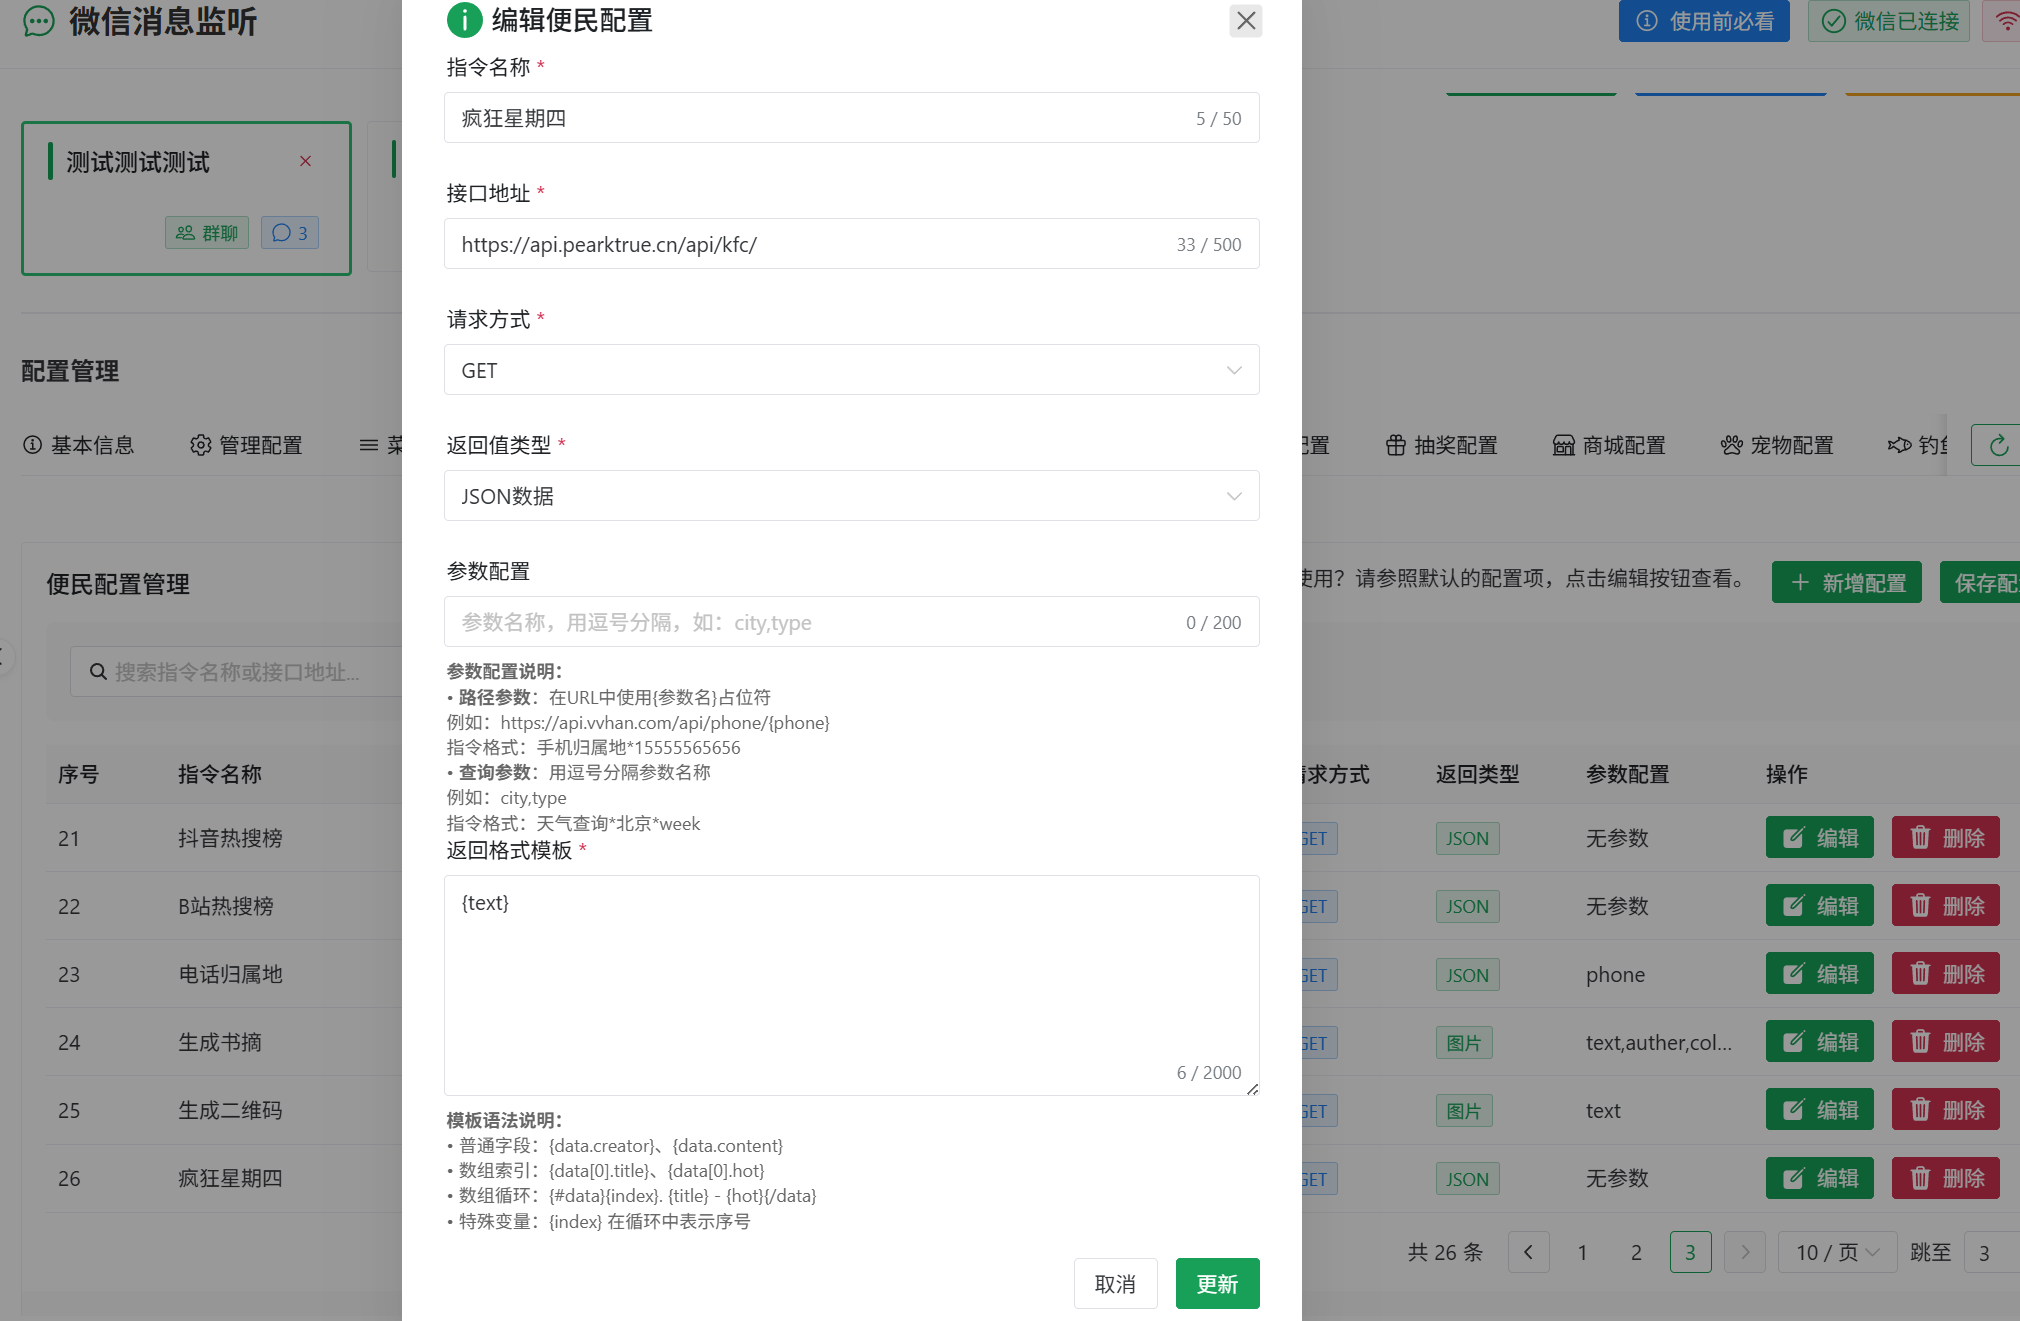
Task: Click the 共 26 条 total count text
Action: 1445,1252
